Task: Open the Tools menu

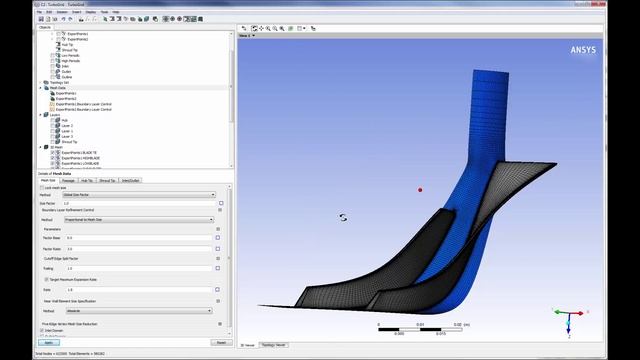Action: (x=104, y=12)
